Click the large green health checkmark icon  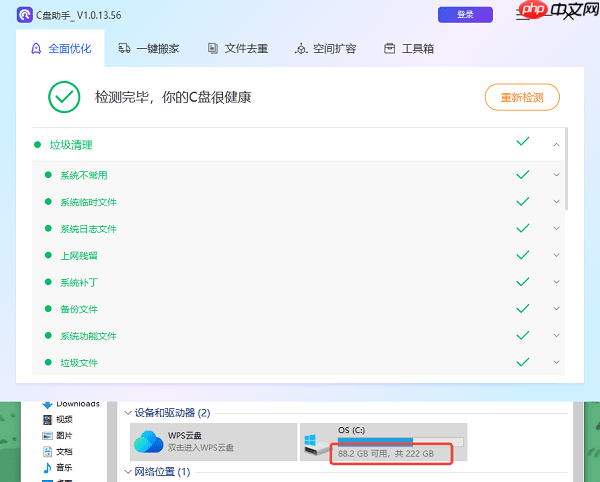[x=64, y=97]
